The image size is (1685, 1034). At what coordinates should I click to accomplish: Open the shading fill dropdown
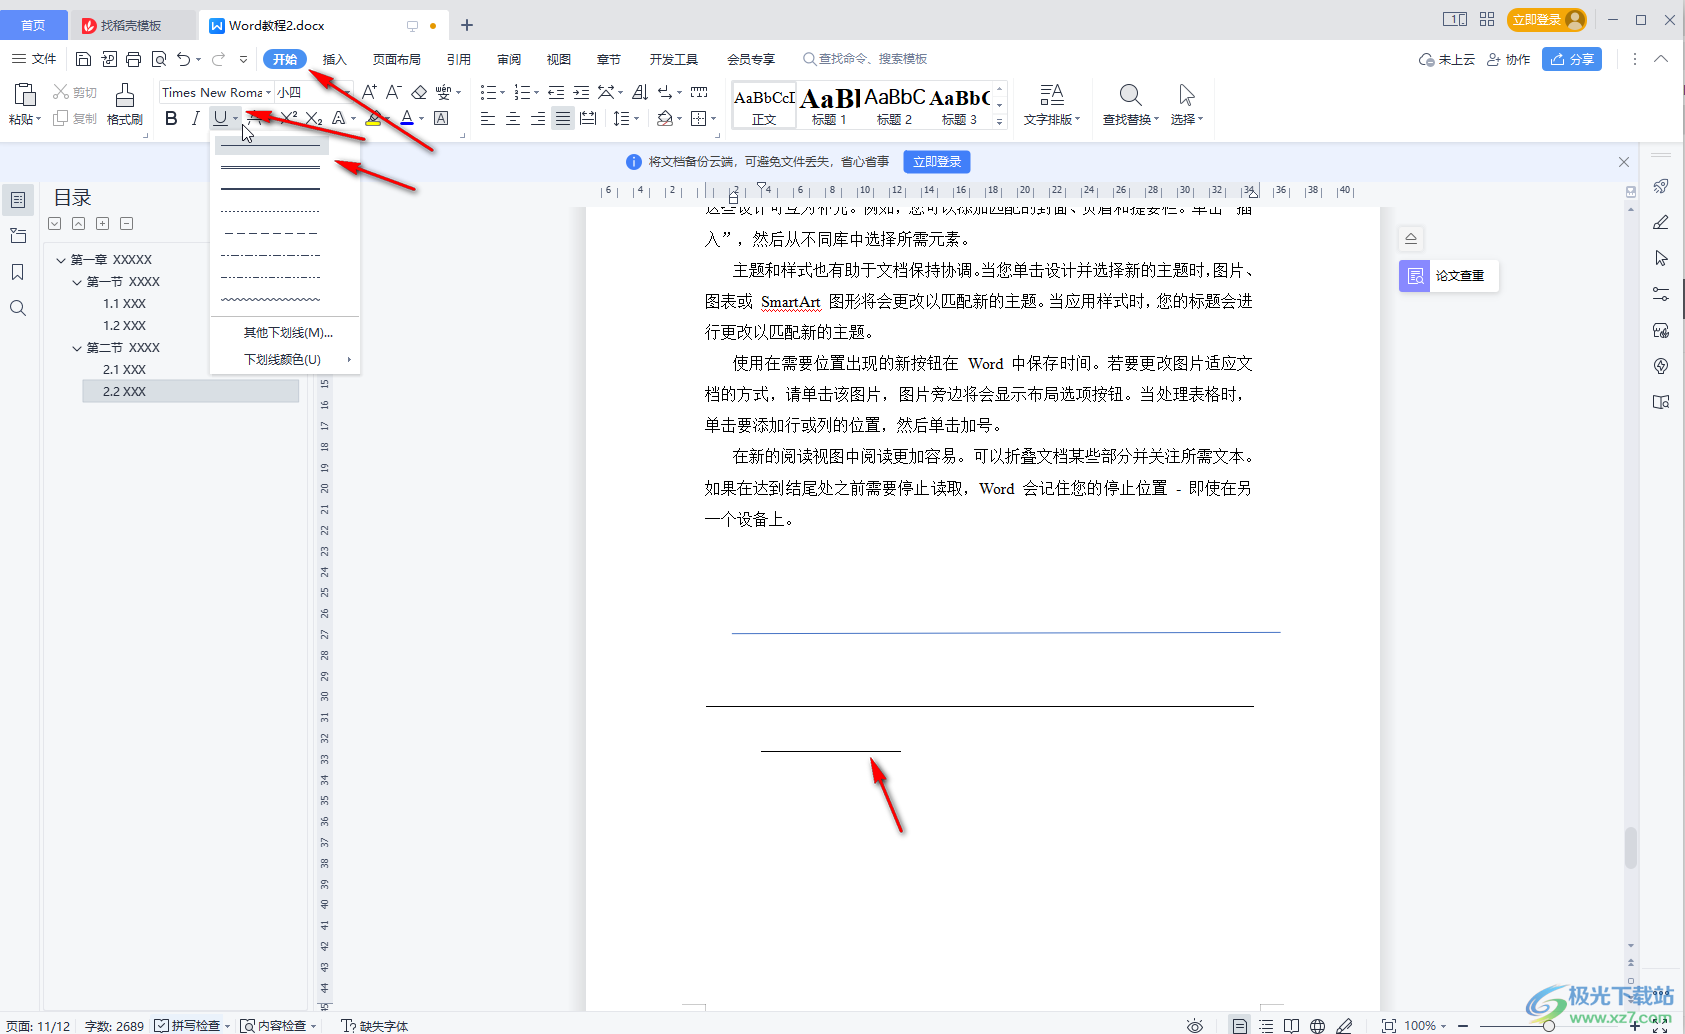point(679,119)
